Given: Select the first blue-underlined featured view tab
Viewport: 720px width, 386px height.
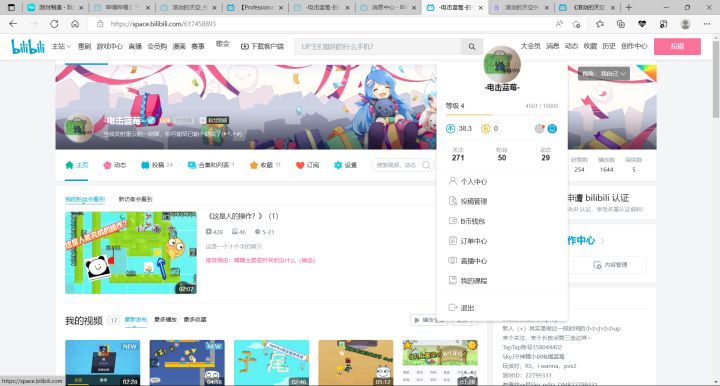Looking at the screenshot, I should point(85,199).
